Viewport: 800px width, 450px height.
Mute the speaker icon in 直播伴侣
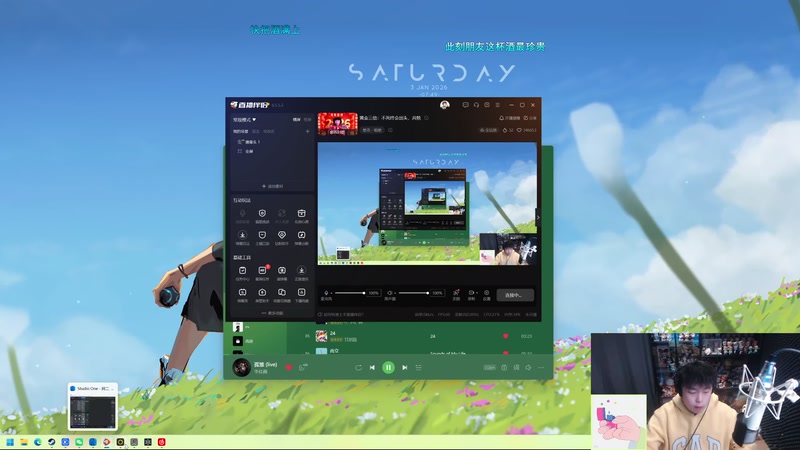(x=390, y=293)
